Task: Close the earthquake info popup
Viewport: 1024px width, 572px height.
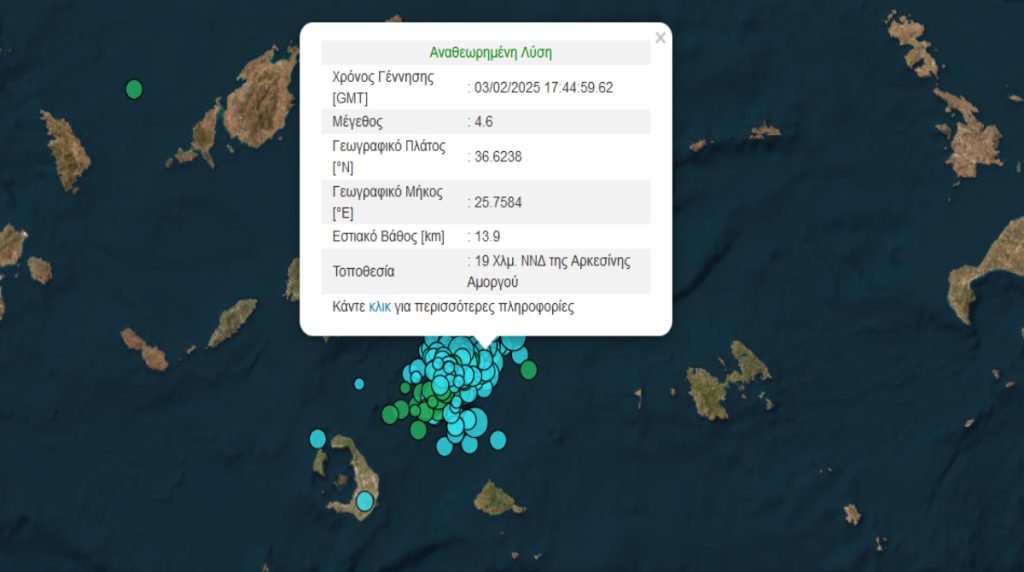Action: pos(659,38)
